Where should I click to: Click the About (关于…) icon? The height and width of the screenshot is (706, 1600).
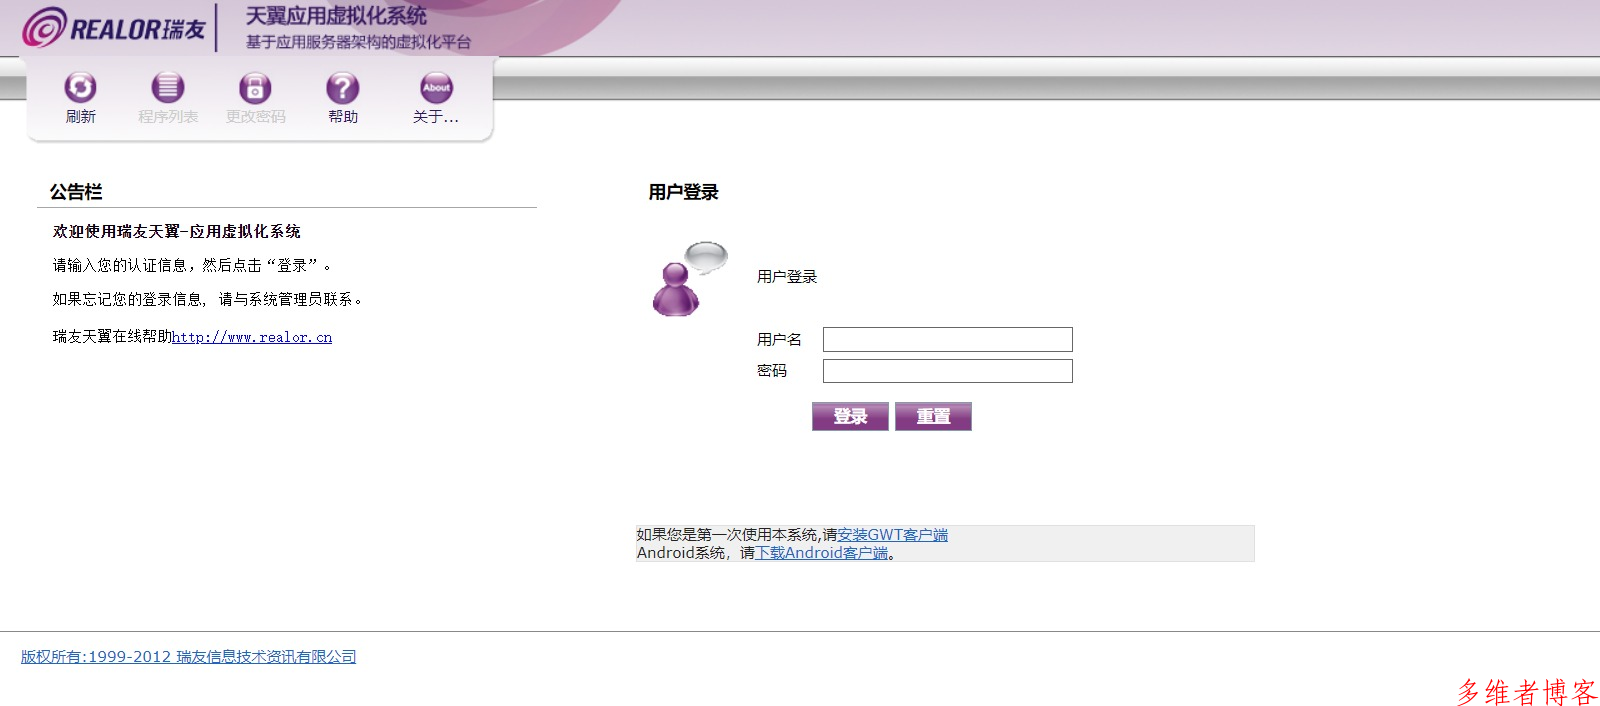(436, 88)
